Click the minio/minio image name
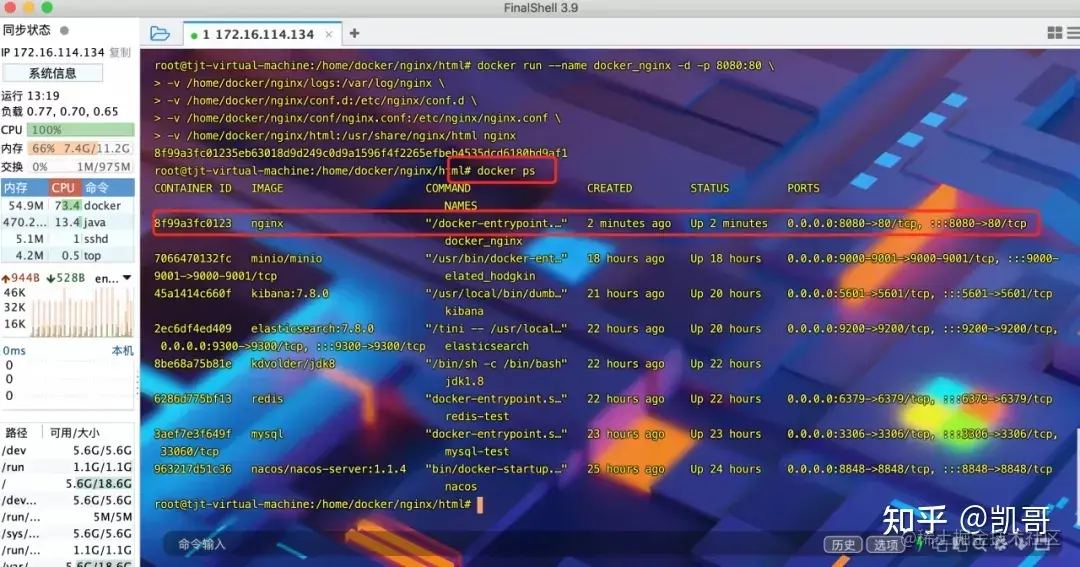The width and height of the screenshot is (1080, 567). (x=287, y=258)
